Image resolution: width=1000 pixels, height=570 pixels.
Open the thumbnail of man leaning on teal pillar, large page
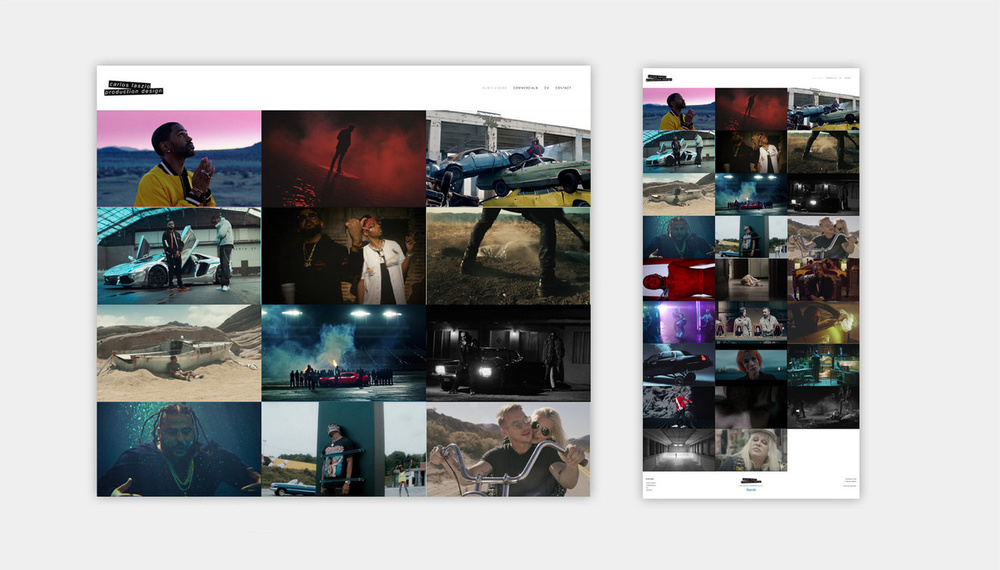click(344, 449)
